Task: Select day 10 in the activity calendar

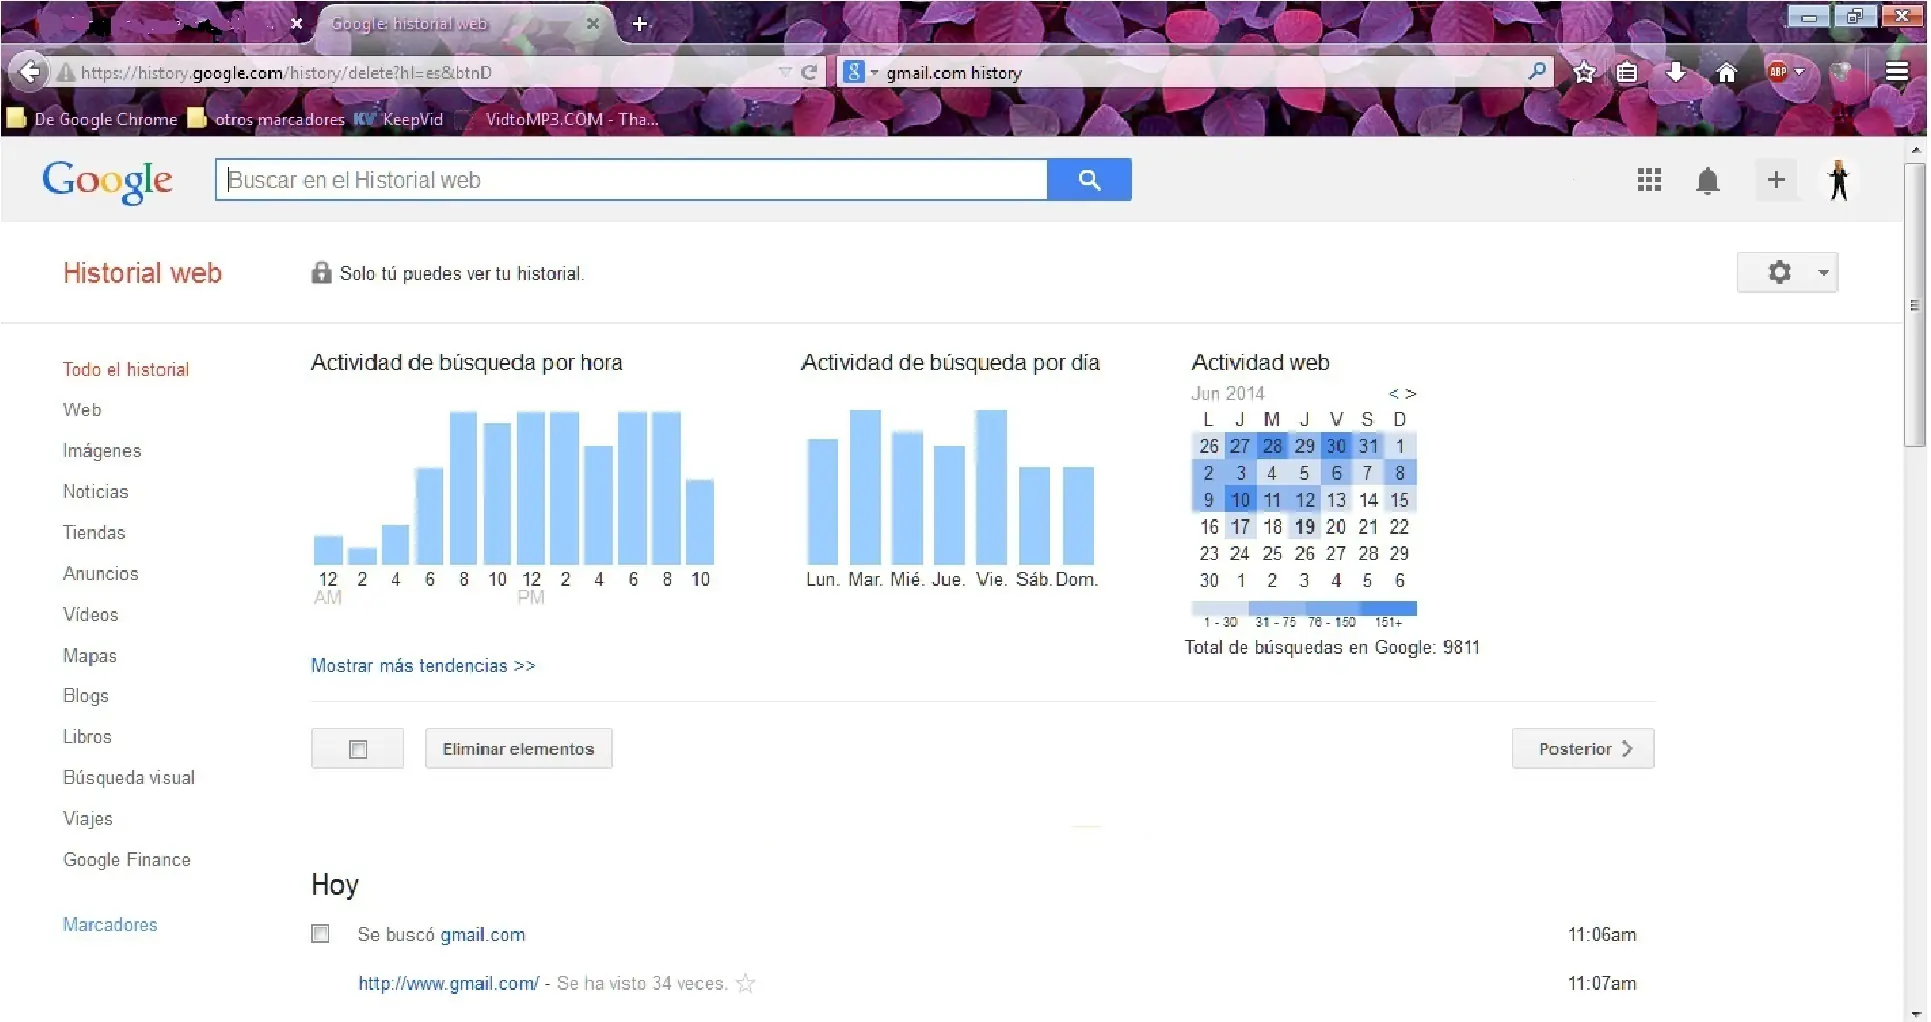Action: click(1240, 500)
